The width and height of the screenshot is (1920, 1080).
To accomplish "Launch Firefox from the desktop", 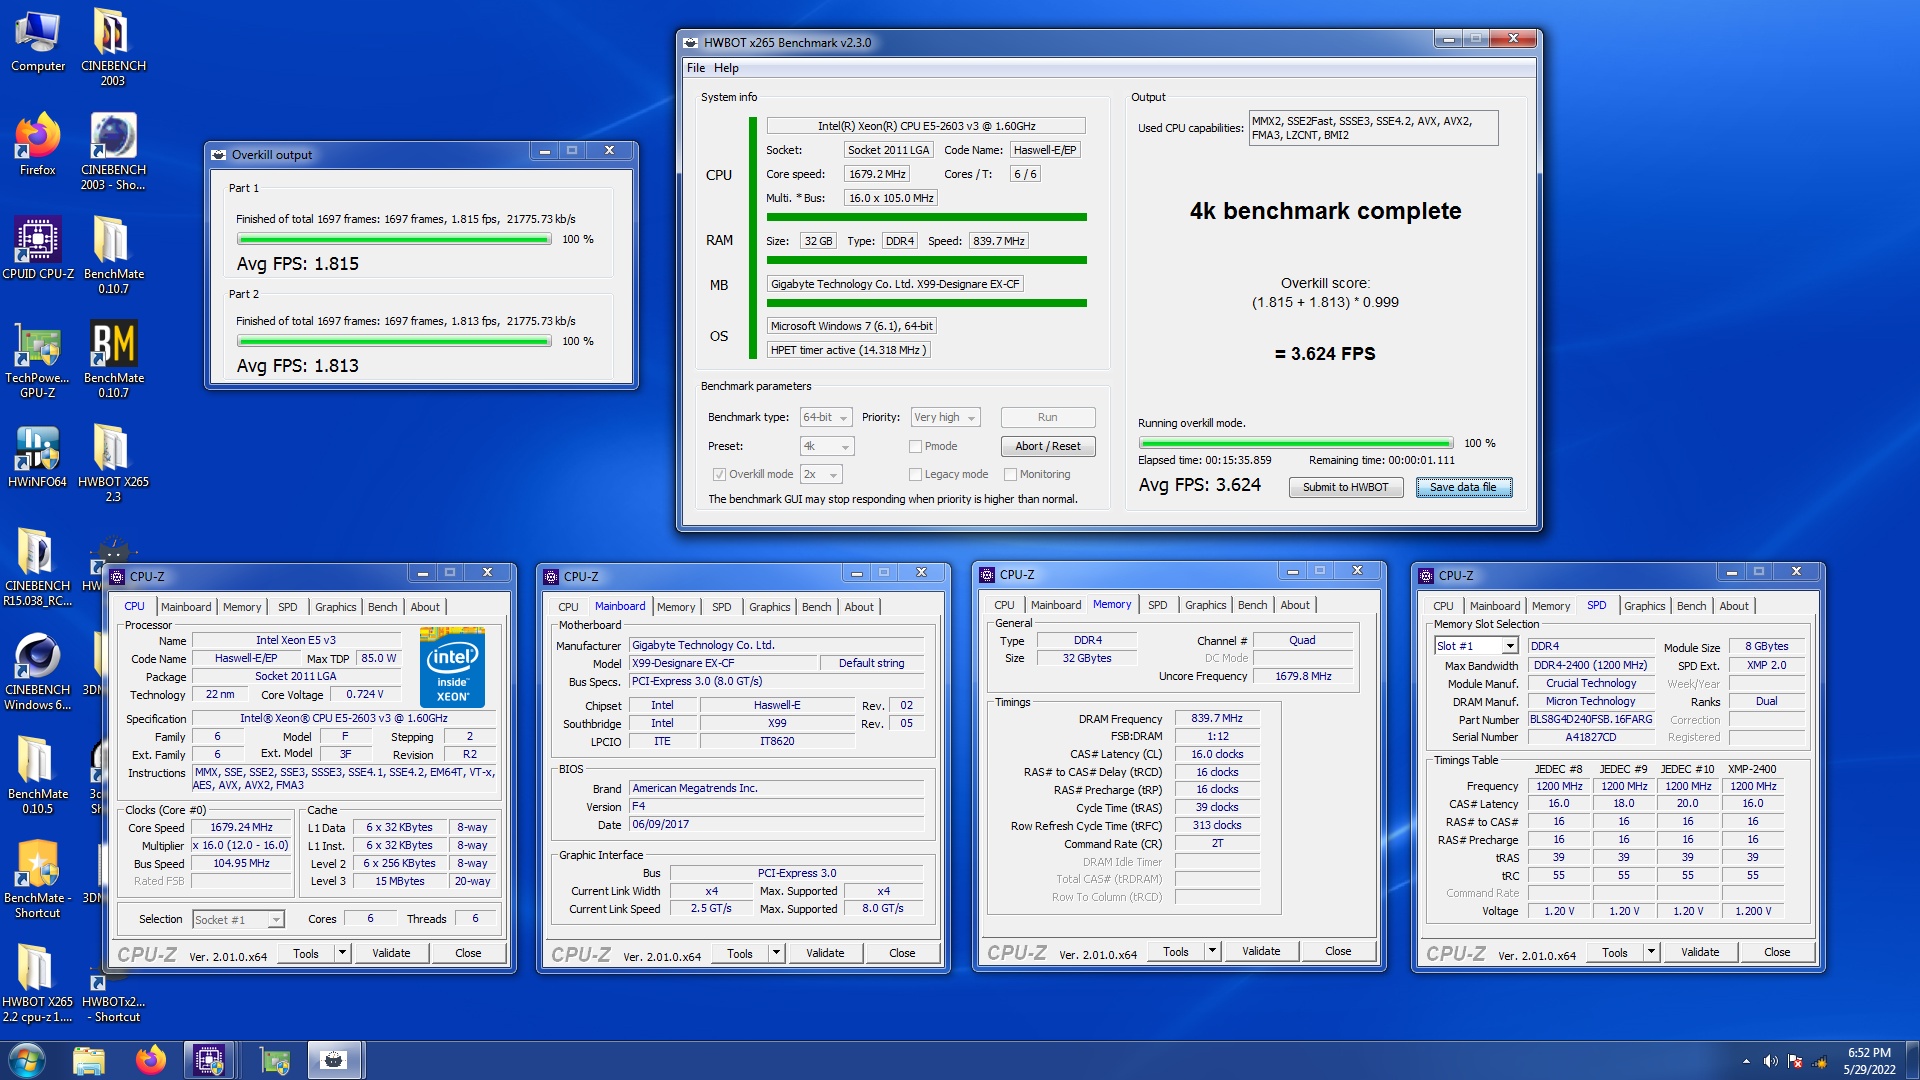I will click(x=38, y=146).
